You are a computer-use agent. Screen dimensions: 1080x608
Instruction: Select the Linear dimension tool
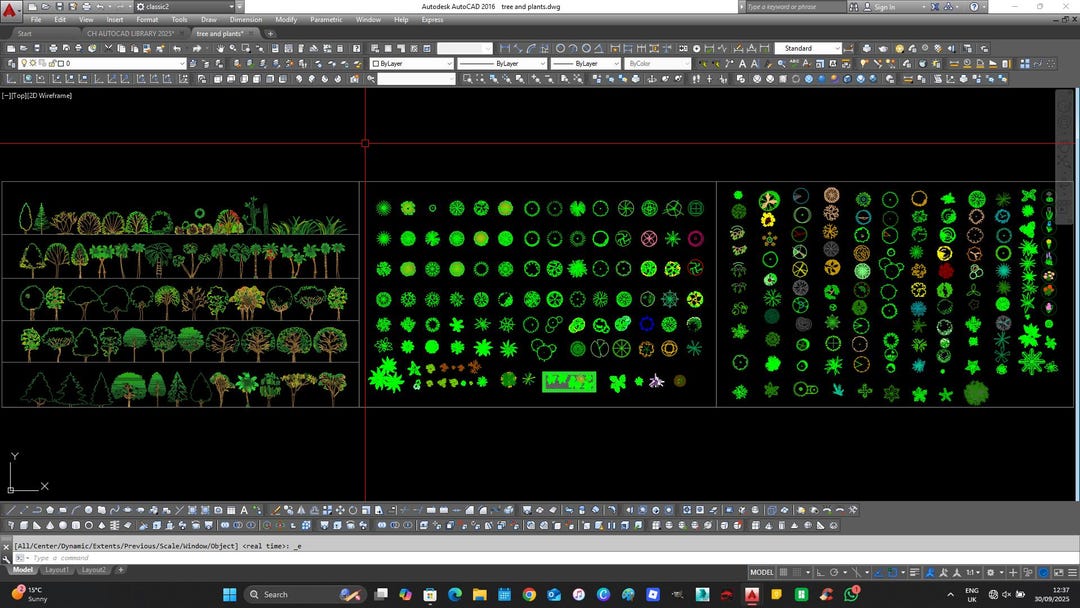pyautogui.click(x=505, y=48)
